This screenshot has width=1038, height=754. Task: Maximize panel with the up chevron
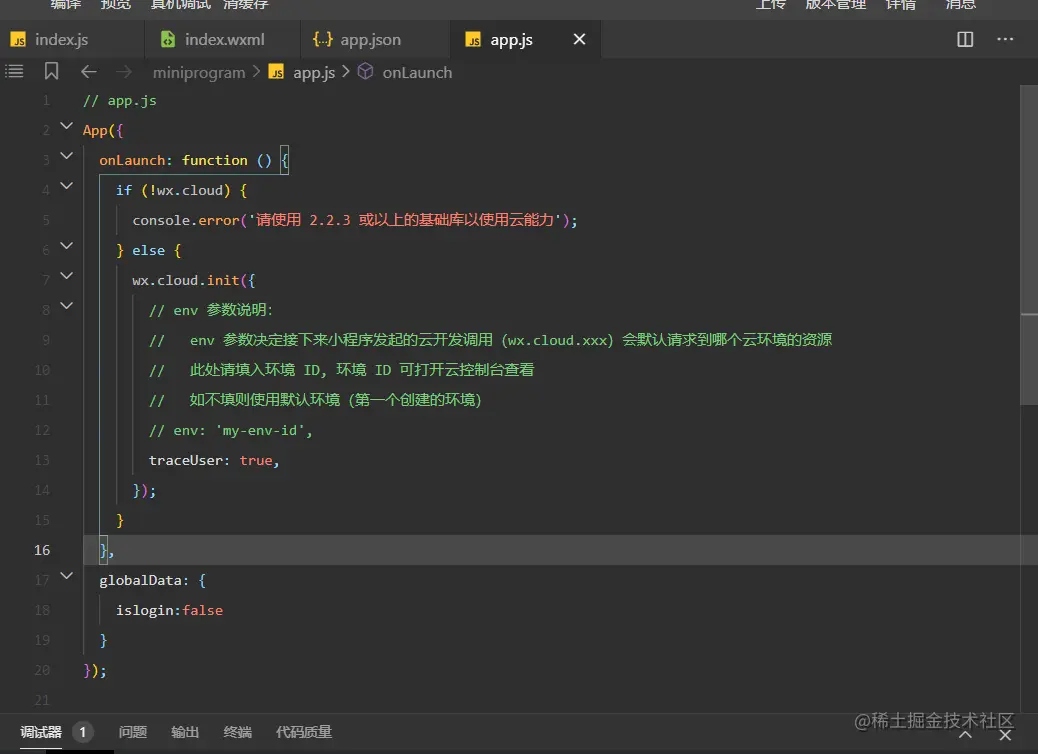coord(965,734)
